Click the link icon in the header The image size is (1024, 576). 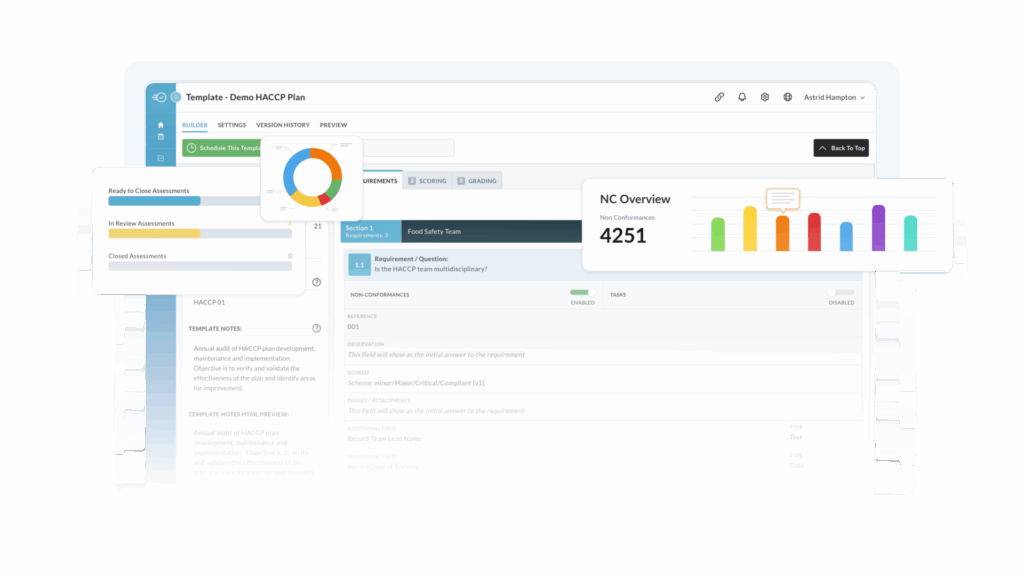720,97
